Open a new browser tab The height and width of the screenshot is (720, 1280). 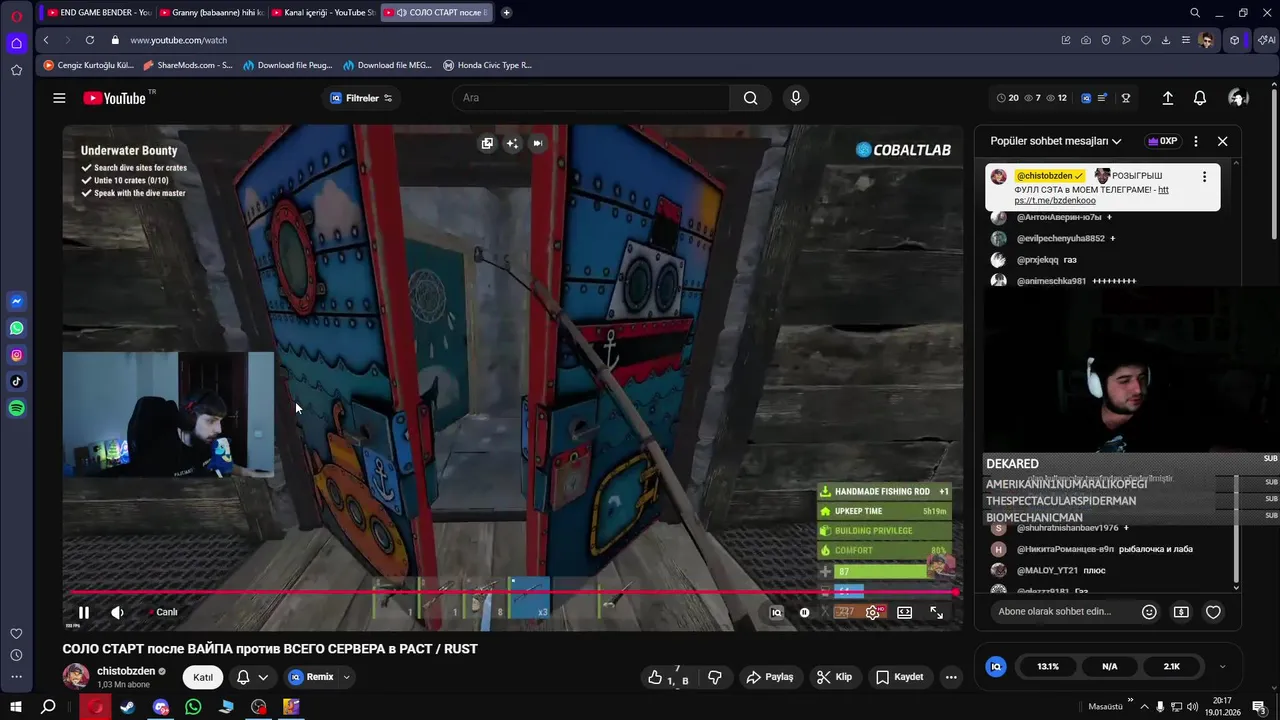pos(506,13)
